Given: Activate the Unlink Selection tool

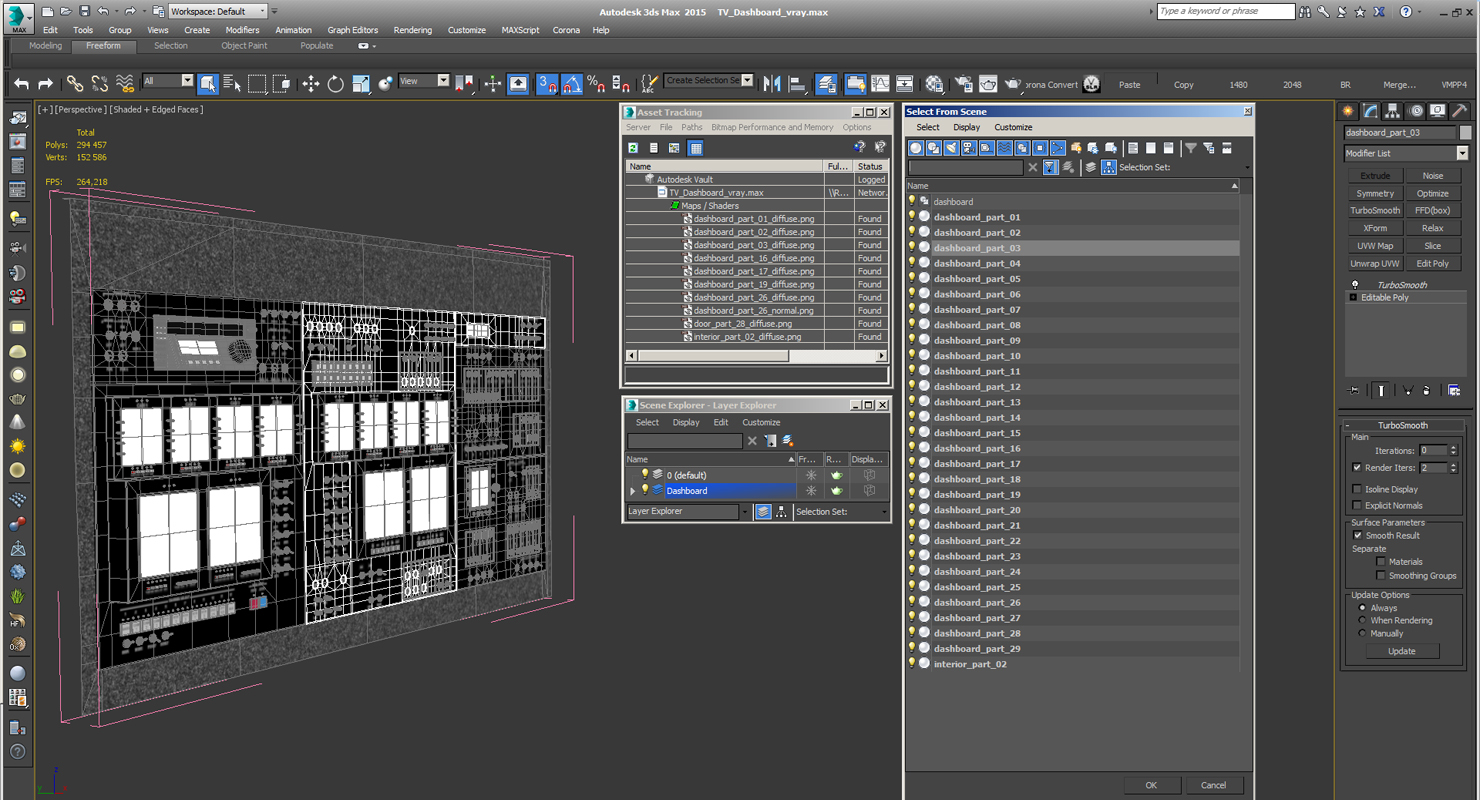Looking at the screenshot, I should 99,84.
